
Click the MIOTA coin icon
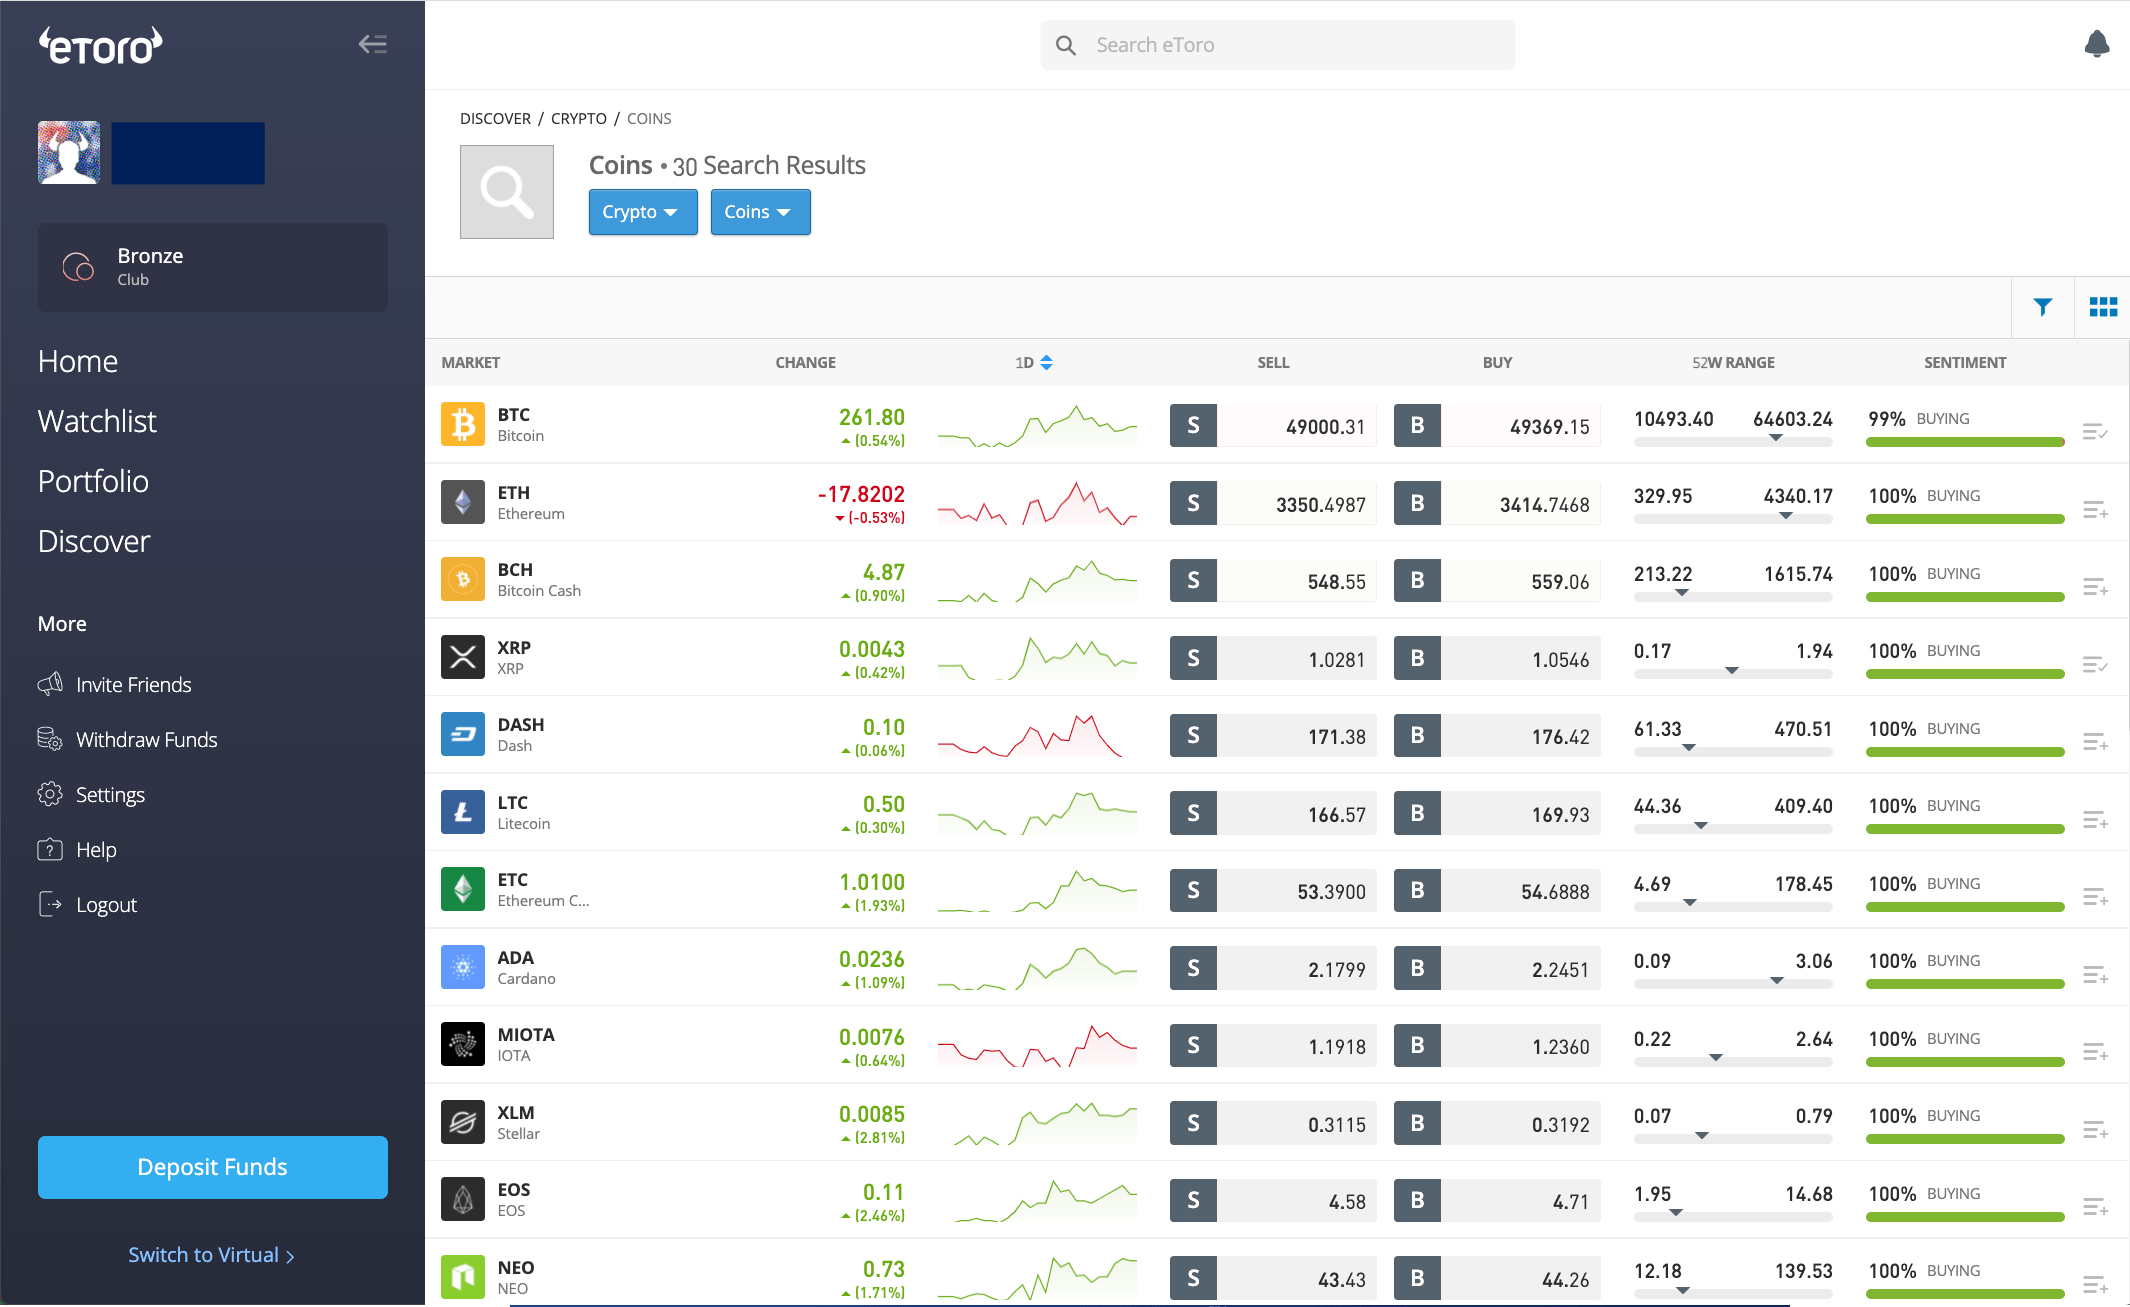click(x=463, y=1045)
